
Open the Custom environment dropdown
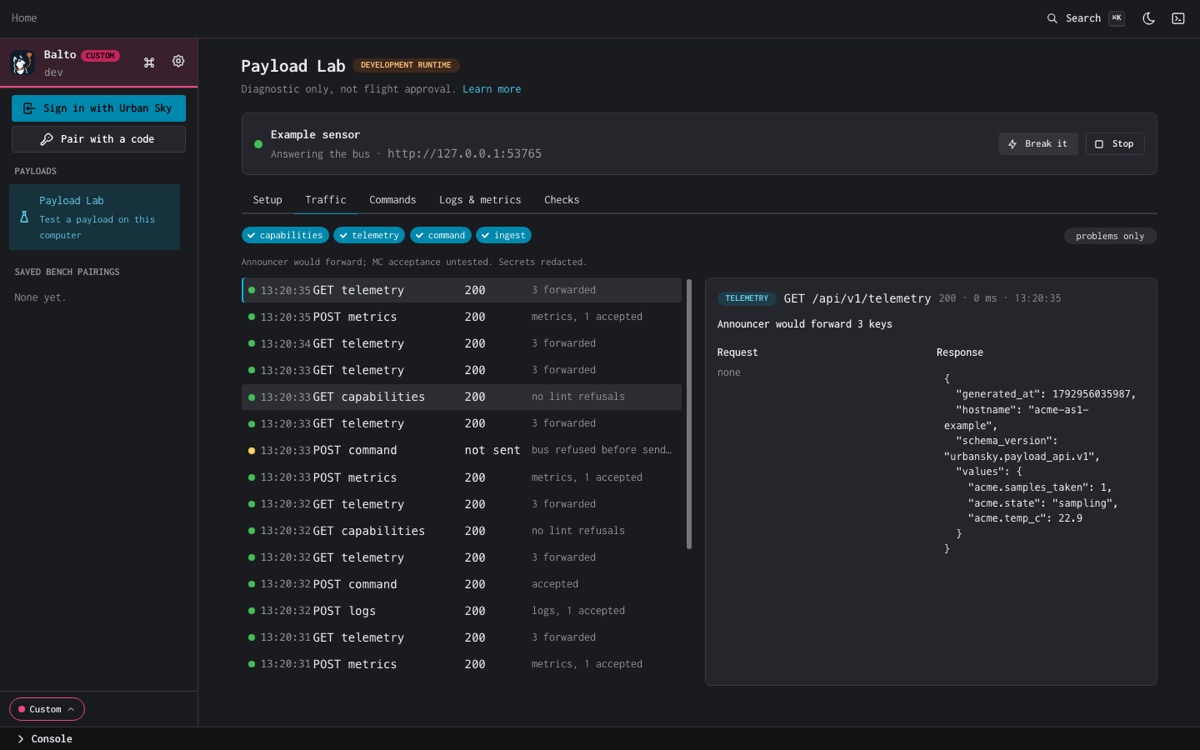(47, 709)
